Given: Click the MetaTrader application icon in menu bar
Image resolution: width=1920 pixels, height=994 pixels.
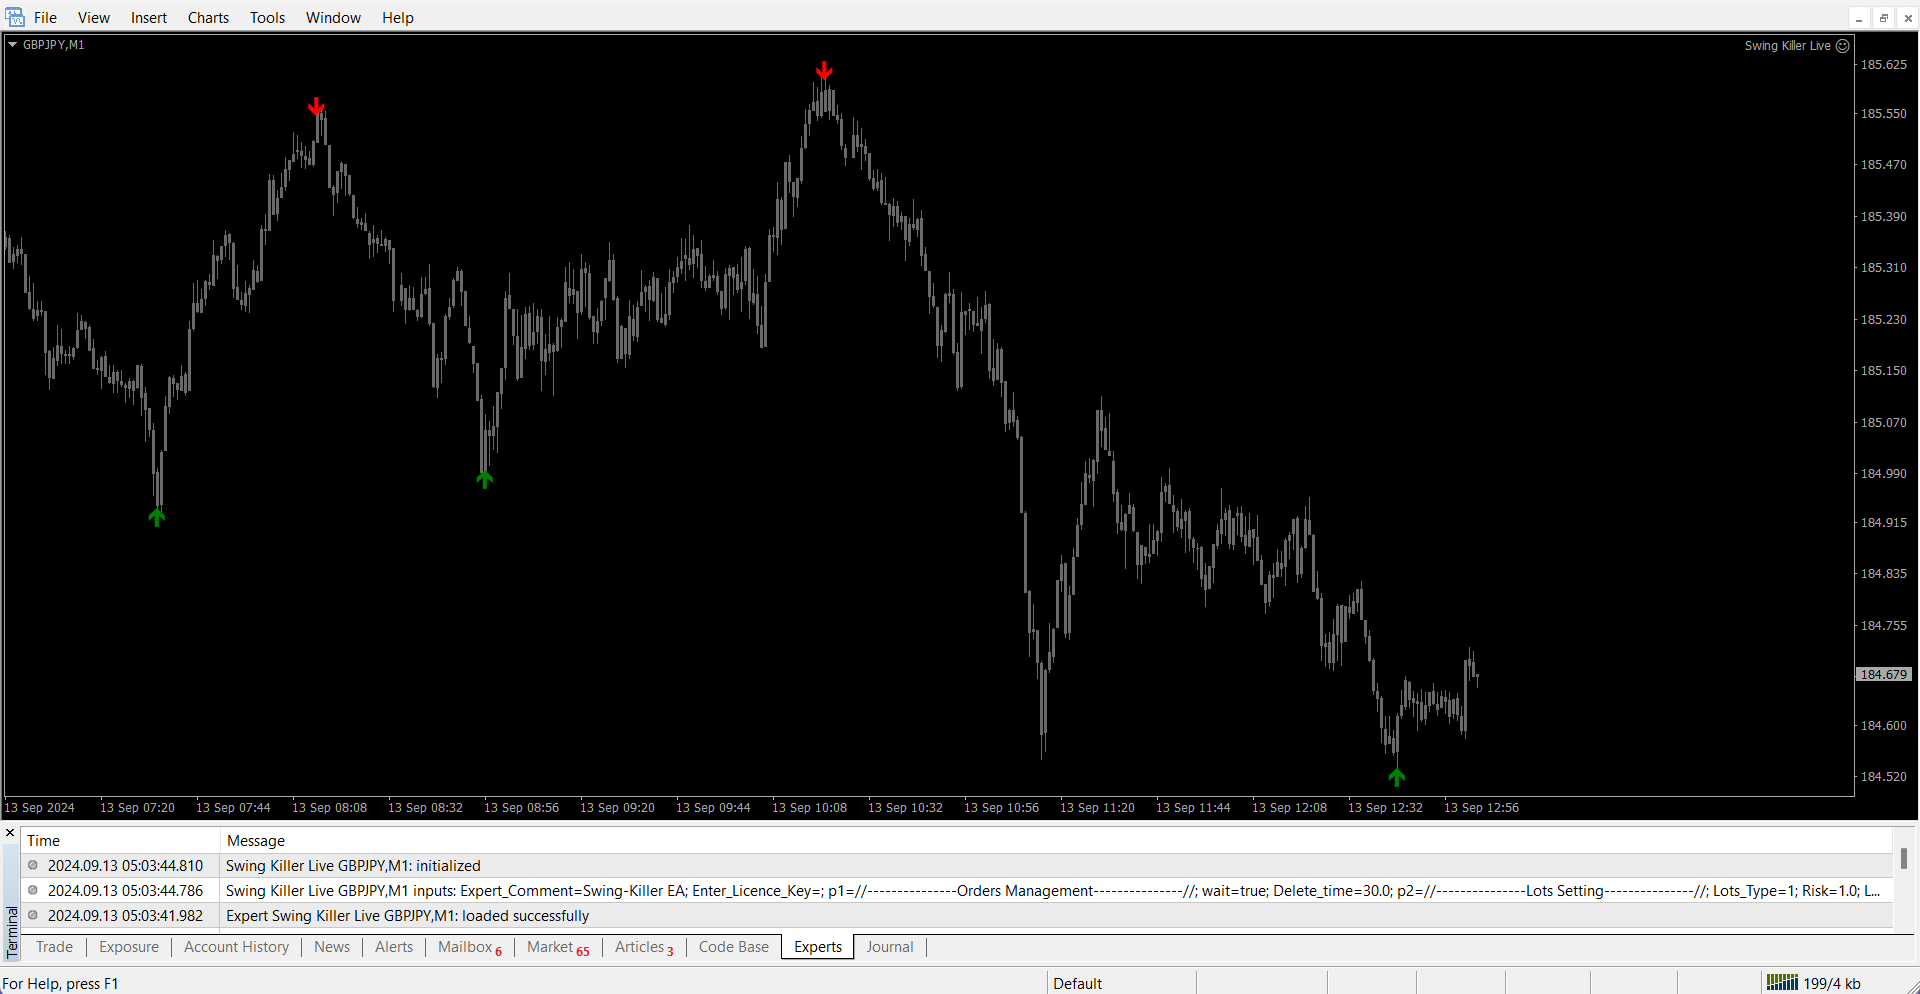Looking at the screenshot, I should 15,17.
